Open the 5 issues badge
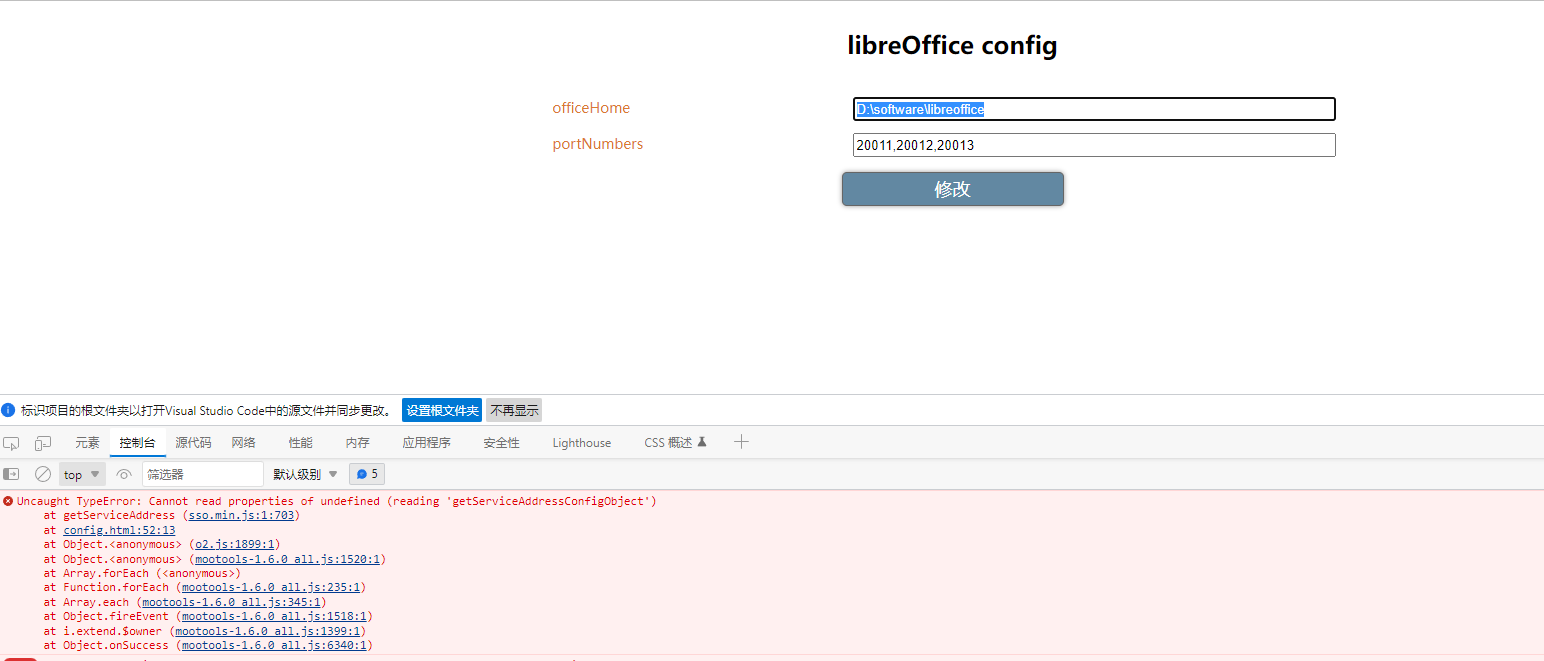This screenshot has width=1544, height=661. [367, 474]
